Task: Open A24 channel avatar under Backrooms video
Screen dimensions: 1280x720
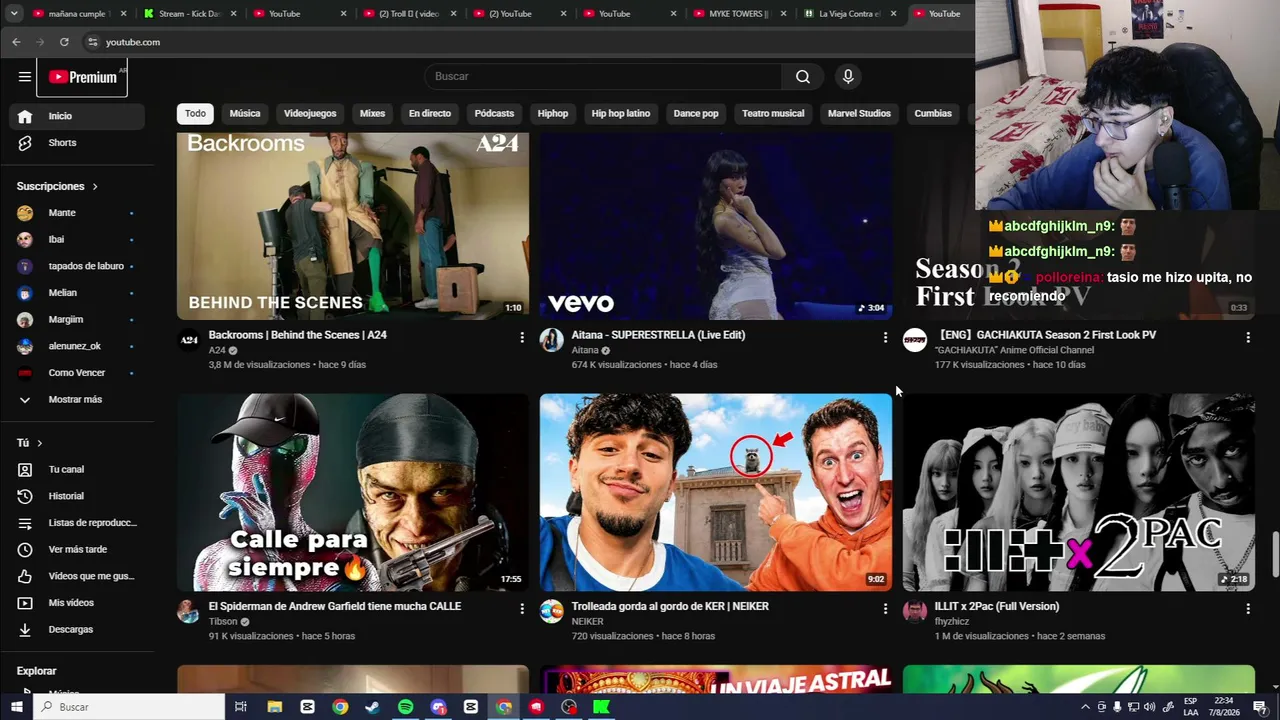Action: click(x=189, y=340)
